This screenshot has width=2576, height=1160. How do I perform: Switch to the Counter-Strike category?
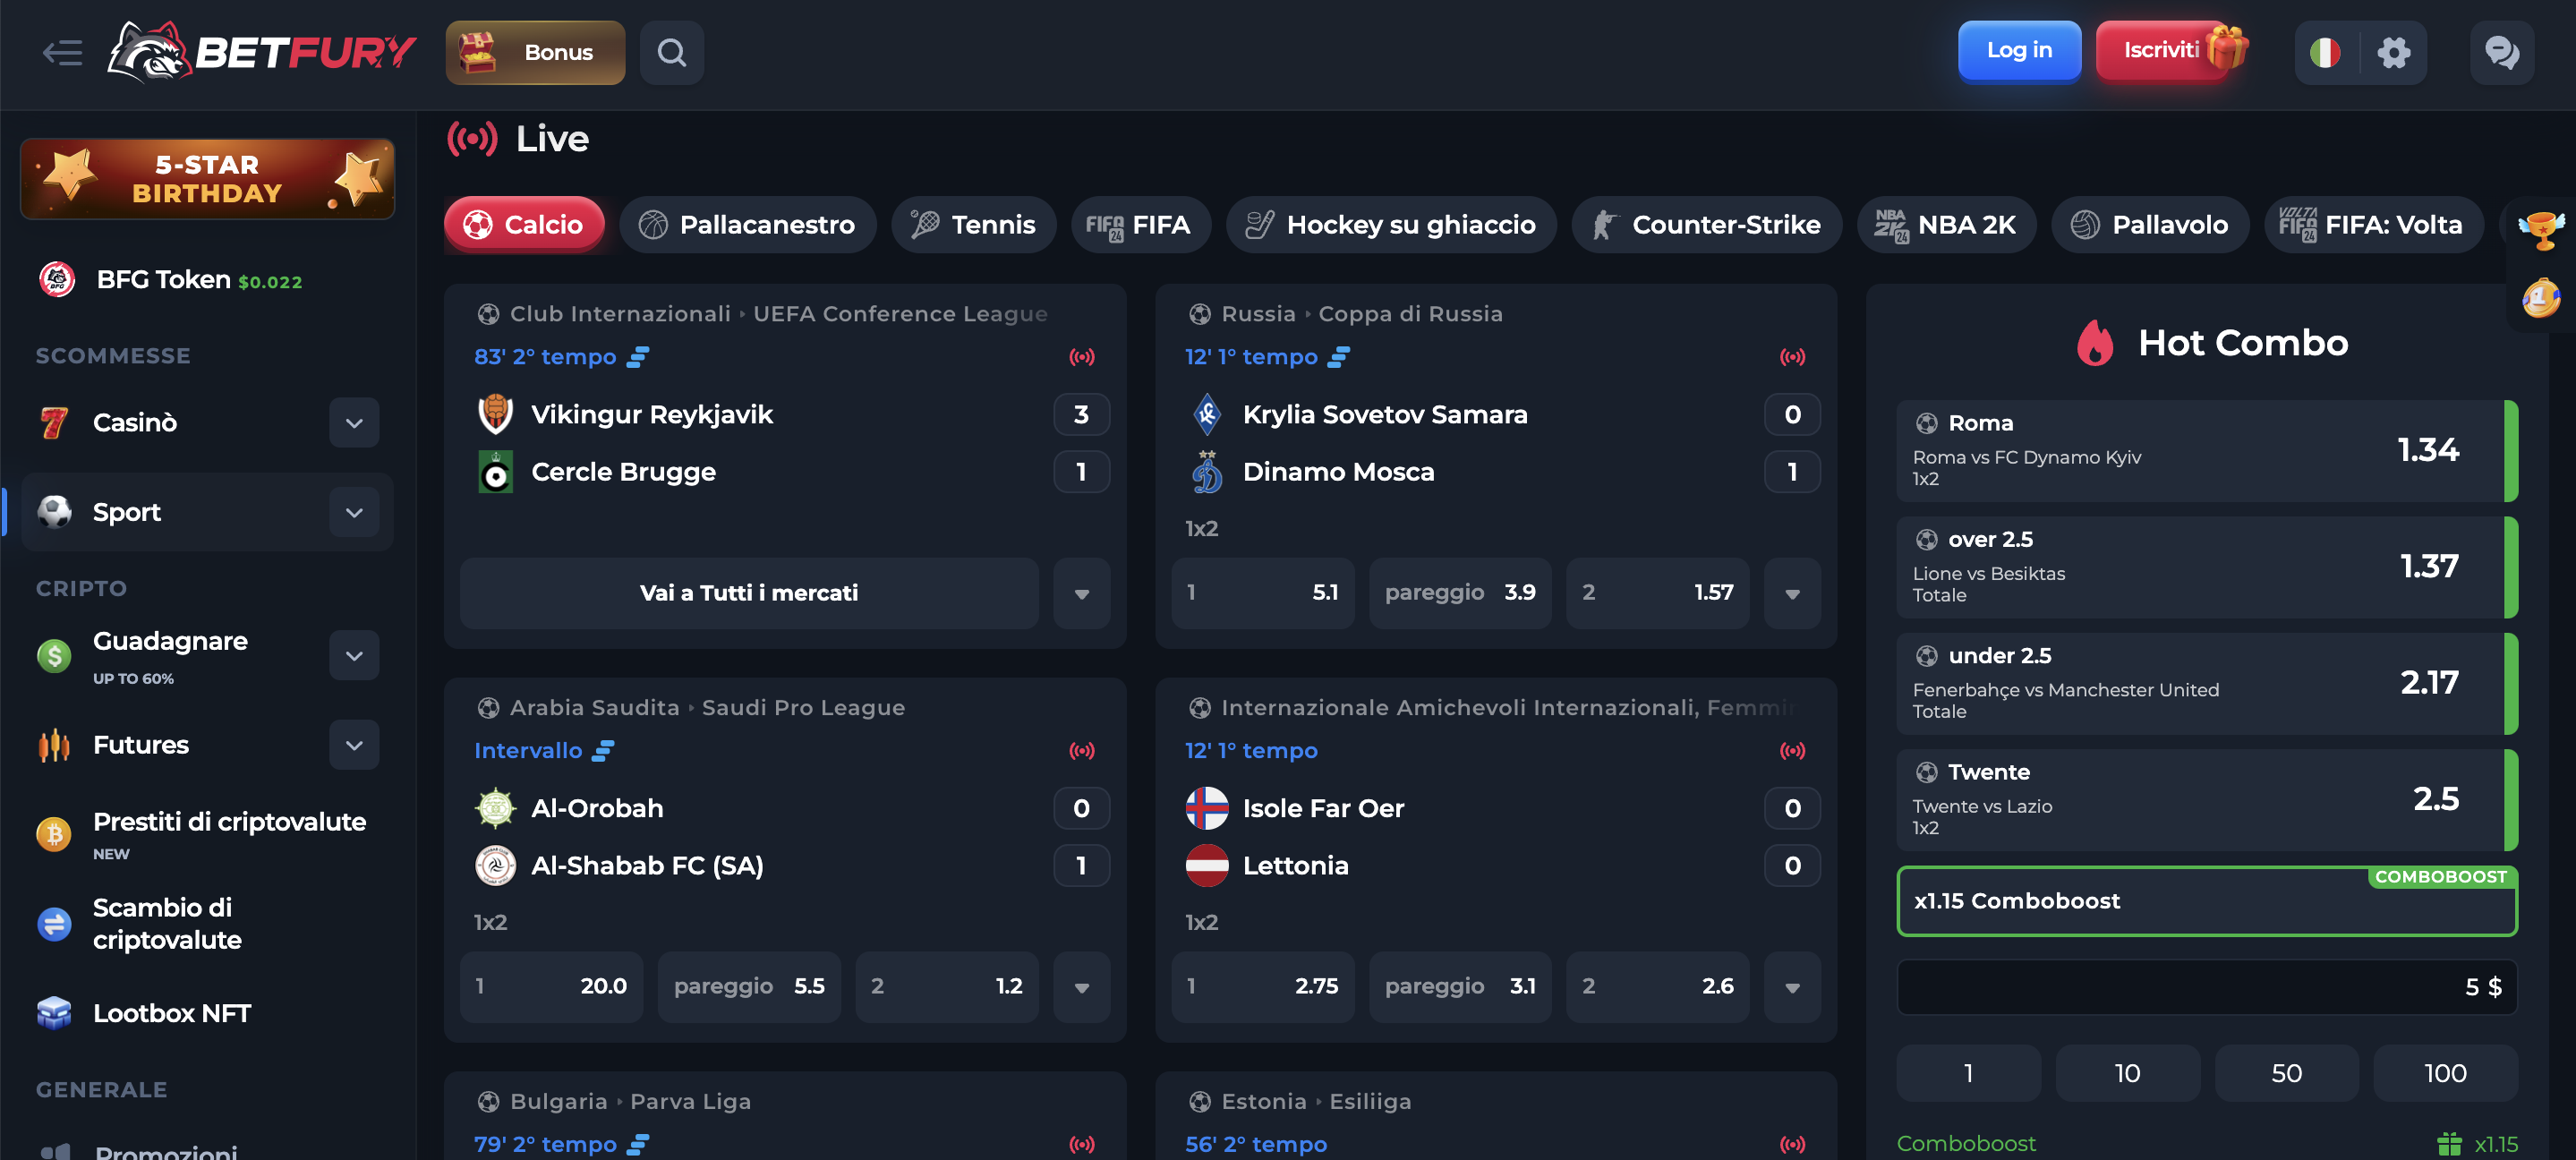click(1706, 224)
